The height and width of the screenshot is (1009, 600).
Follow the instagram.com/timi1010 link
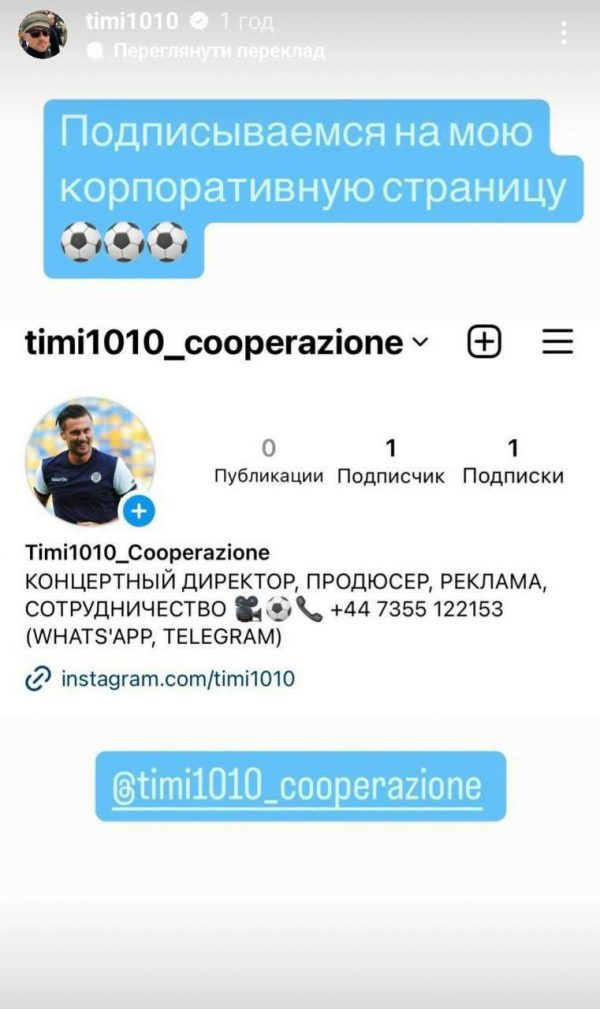click(178, 679)
